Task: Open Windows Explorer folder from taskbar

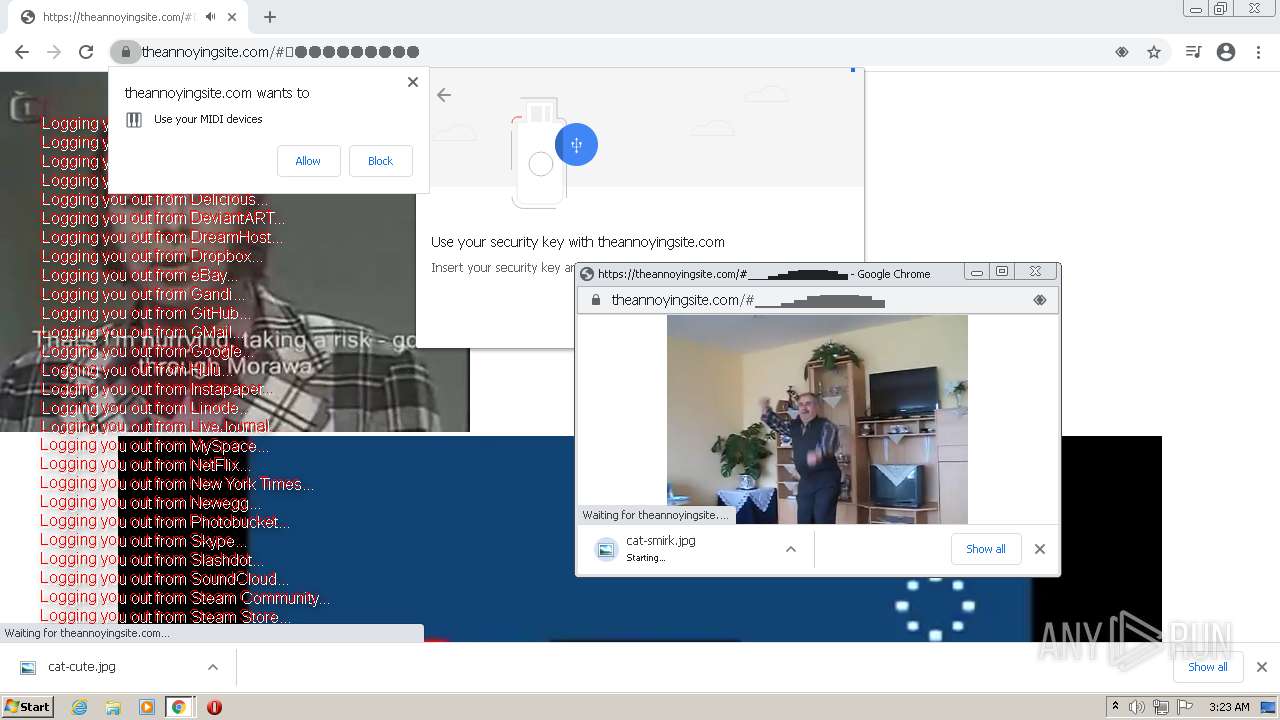Action: [x=113, y=707]
